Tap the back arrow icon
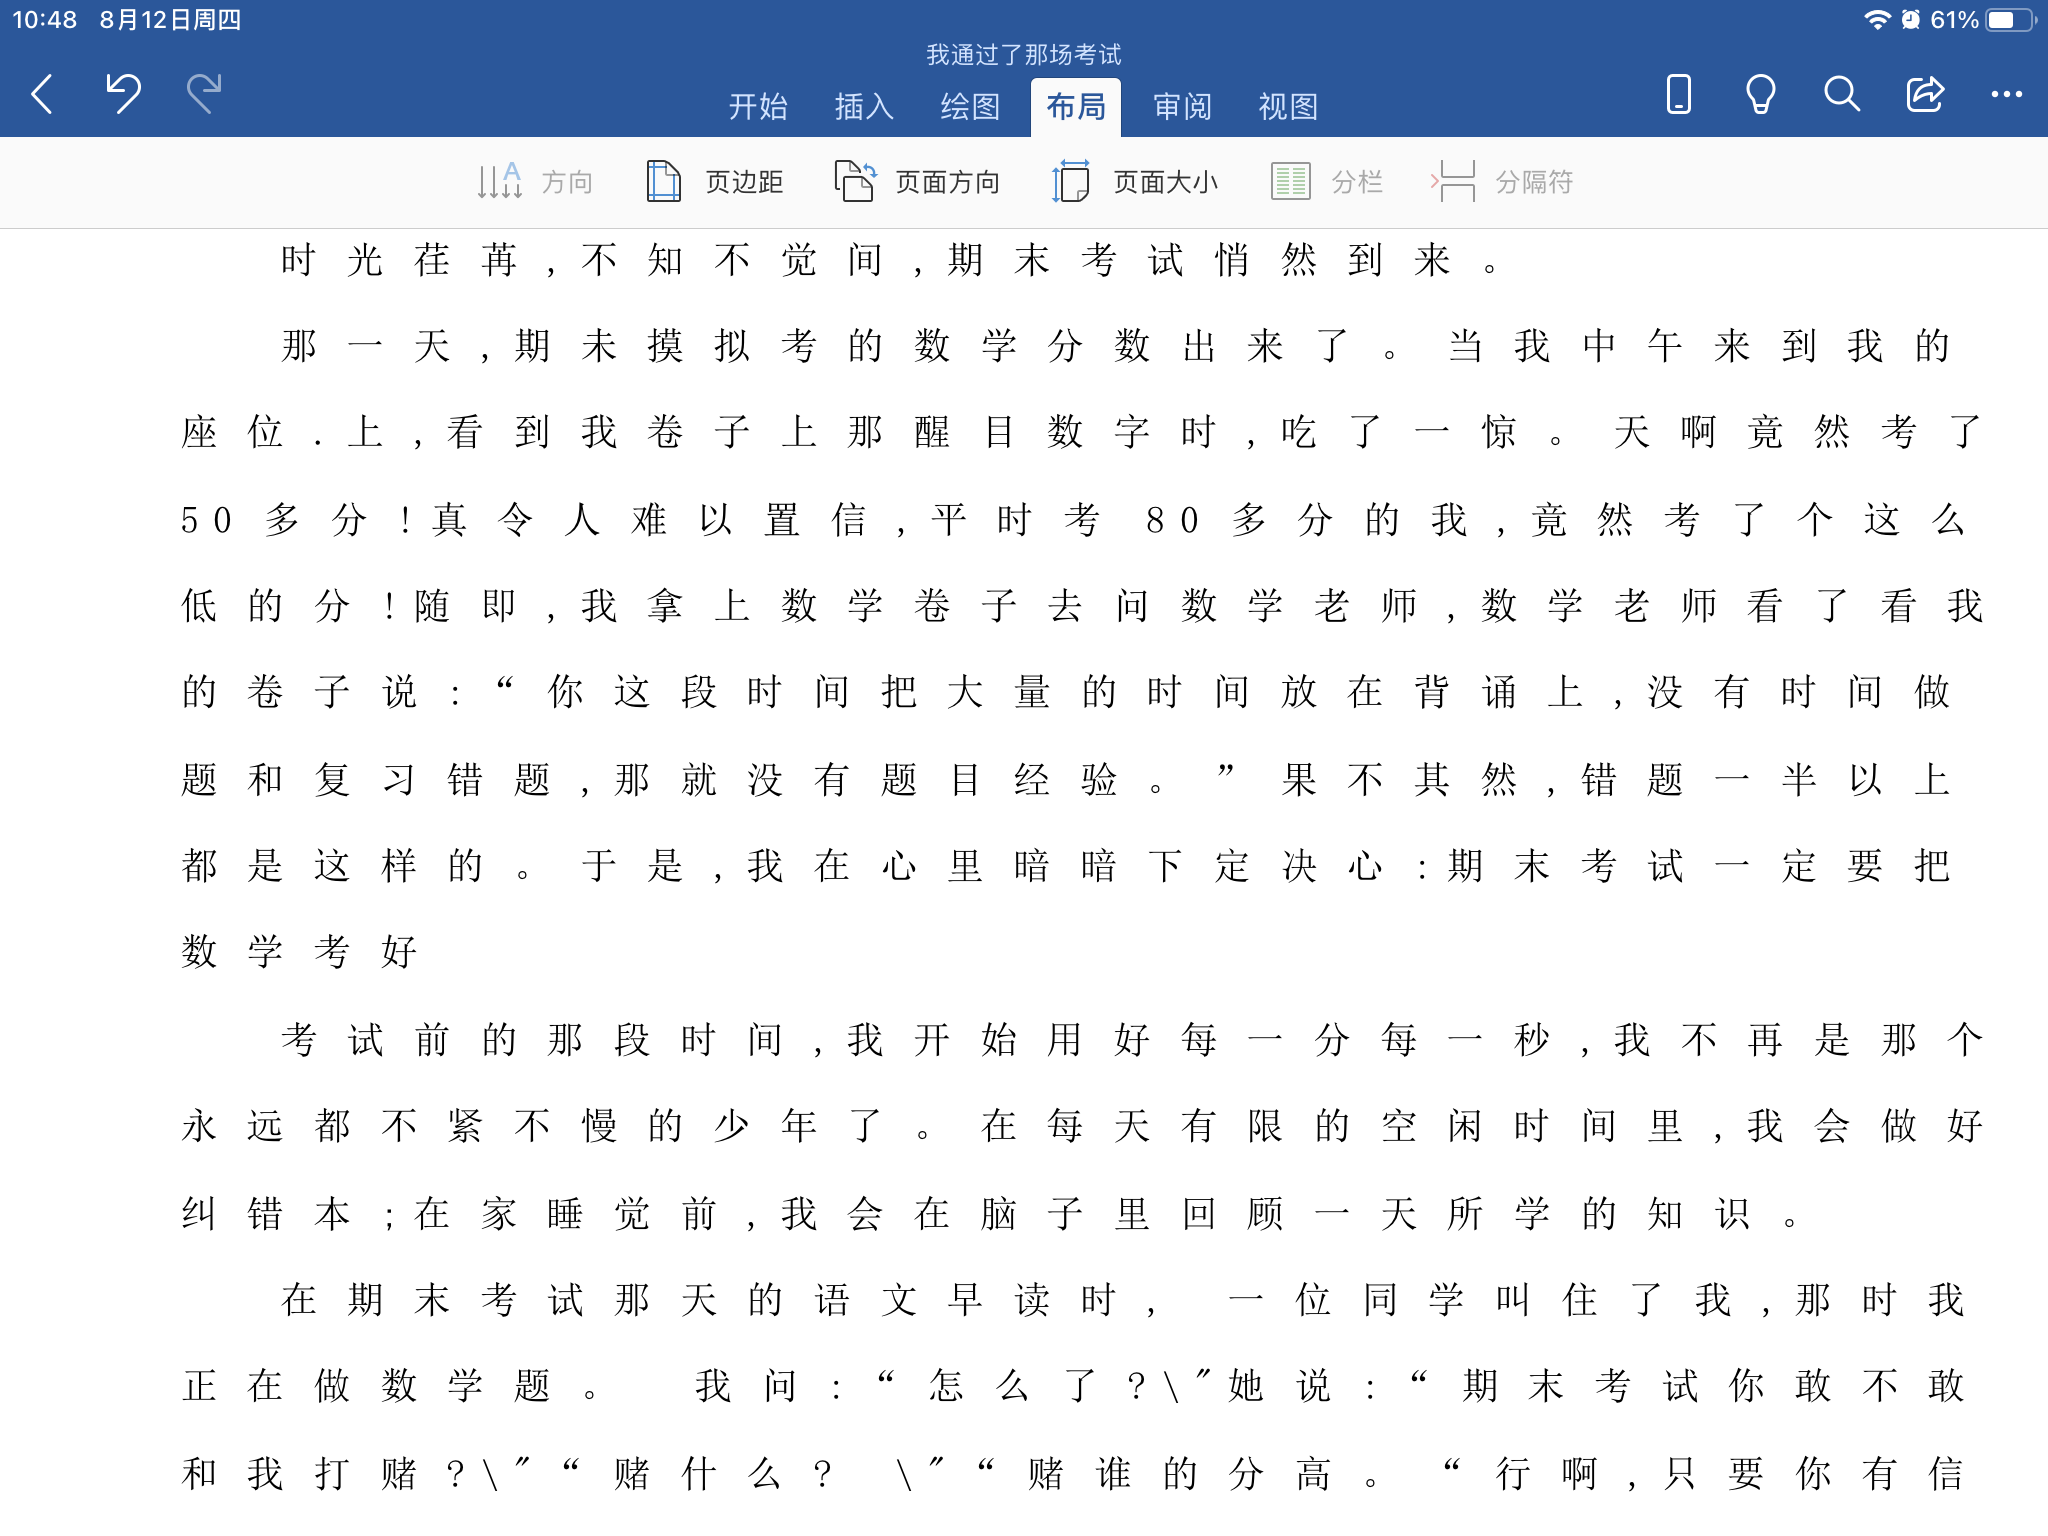 42,94
